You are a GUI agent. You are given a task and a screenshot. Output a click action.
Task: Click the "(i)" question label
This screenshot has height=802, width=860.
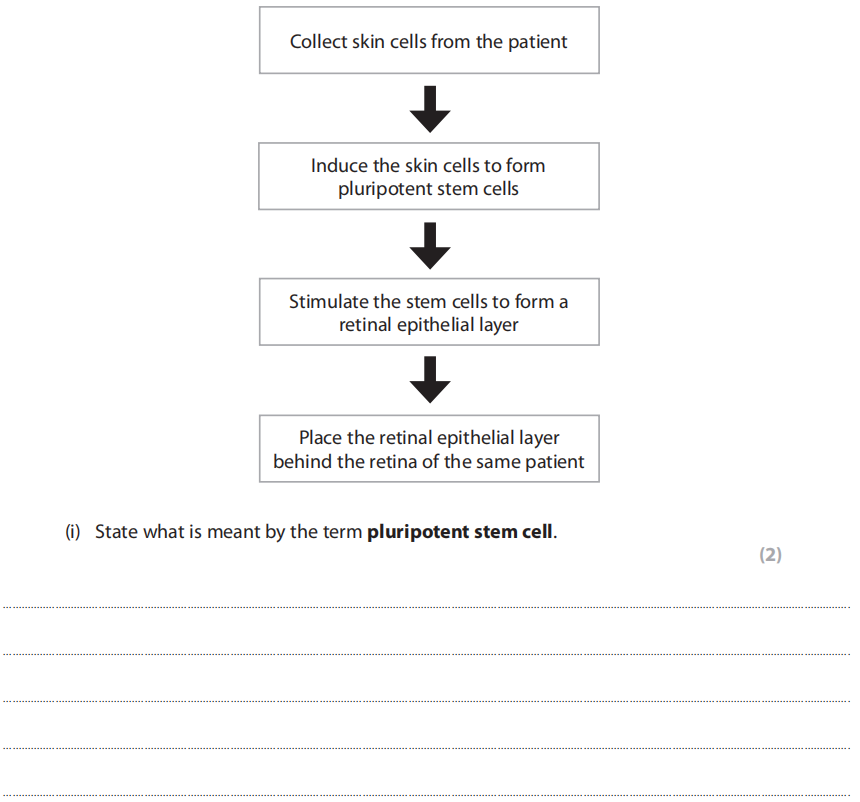(x=73, y=532)
